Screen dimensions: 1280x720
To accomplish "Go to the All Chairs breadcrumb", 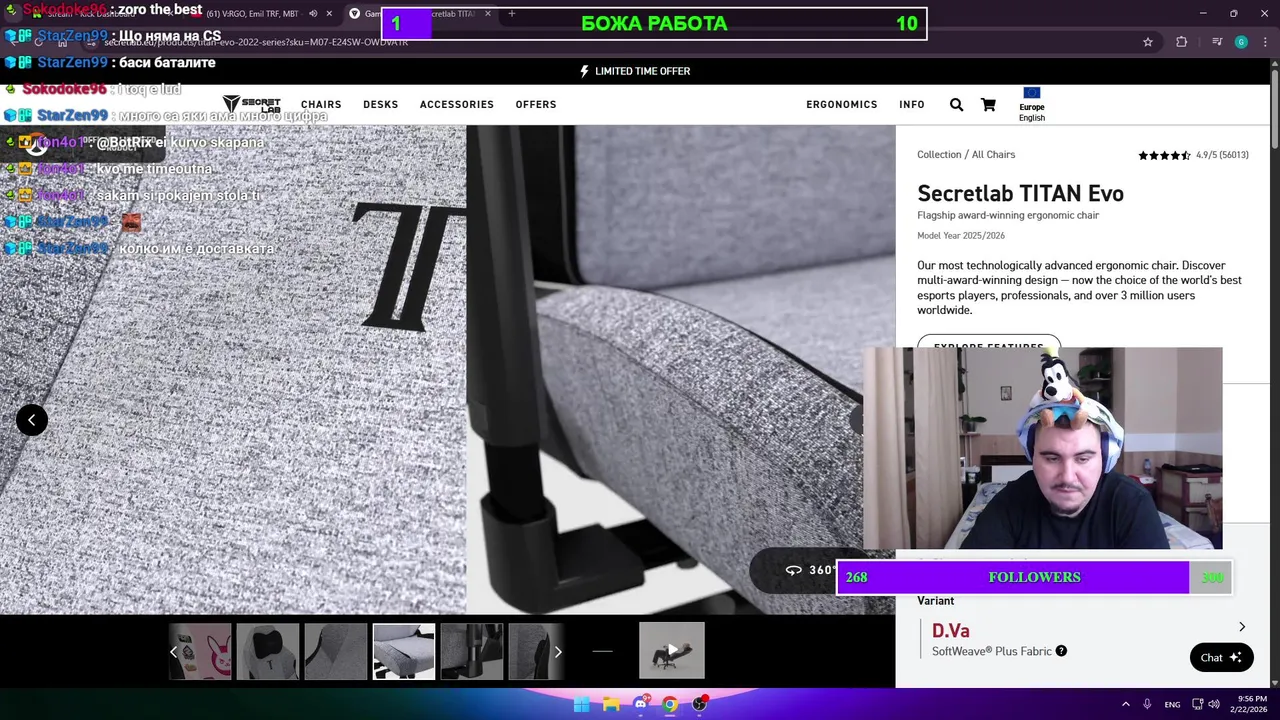I will pyautogui.click(x=993, y=154).
